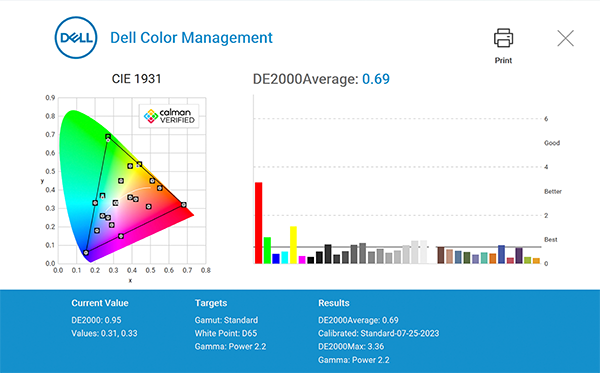Click the DE2000Max: 3.36 text
Screen dimensions: 600x373
pos(351,347)
